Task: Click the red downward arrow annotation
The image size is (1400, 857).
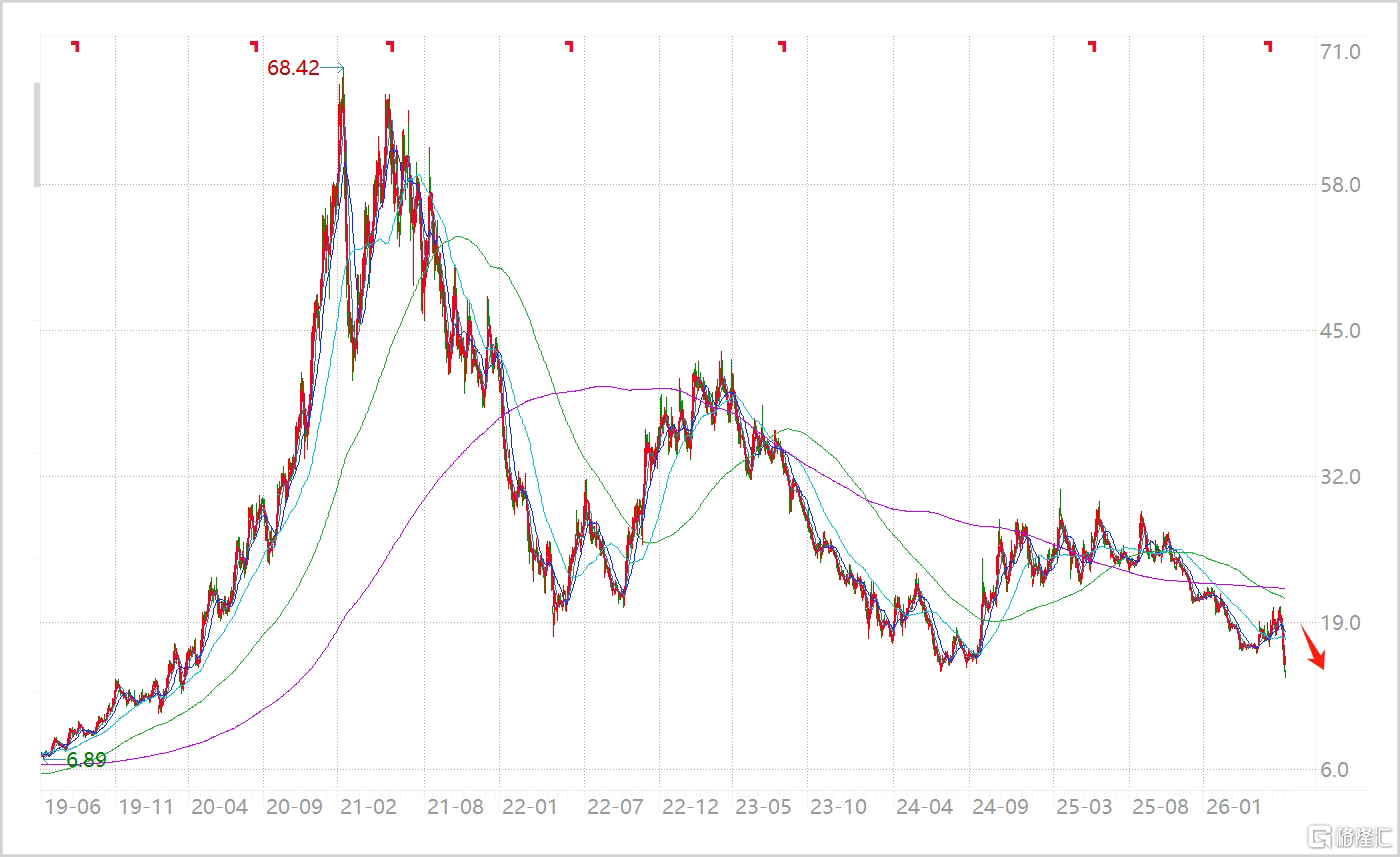Action: [1313, 646]
